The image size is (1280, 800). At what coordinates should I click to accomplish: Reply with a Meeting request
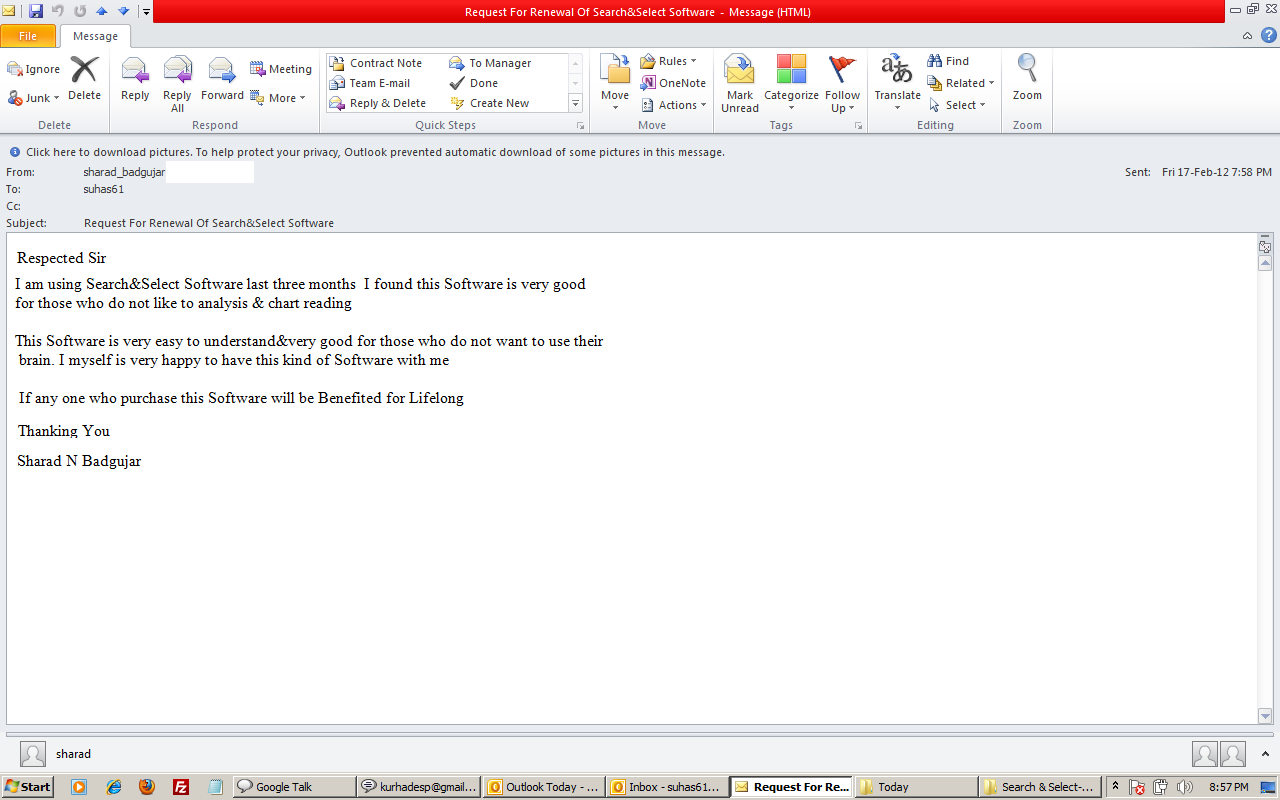coord(281,69)
